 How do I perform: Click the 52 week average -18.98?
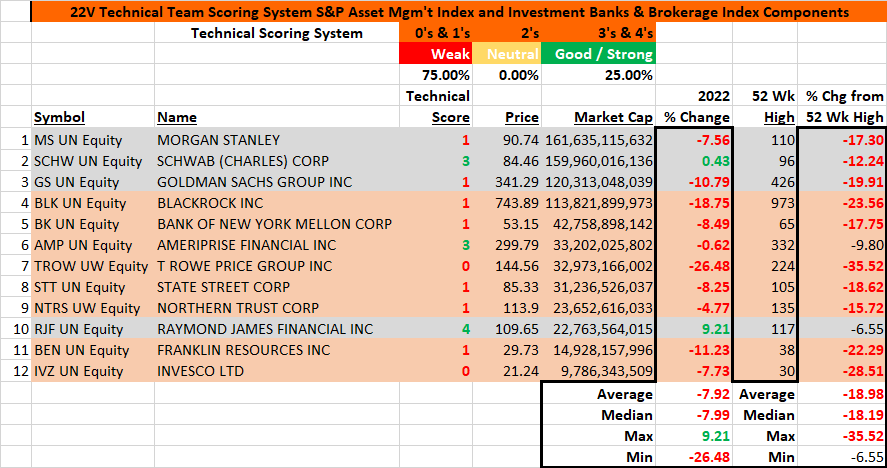(842, 394)
